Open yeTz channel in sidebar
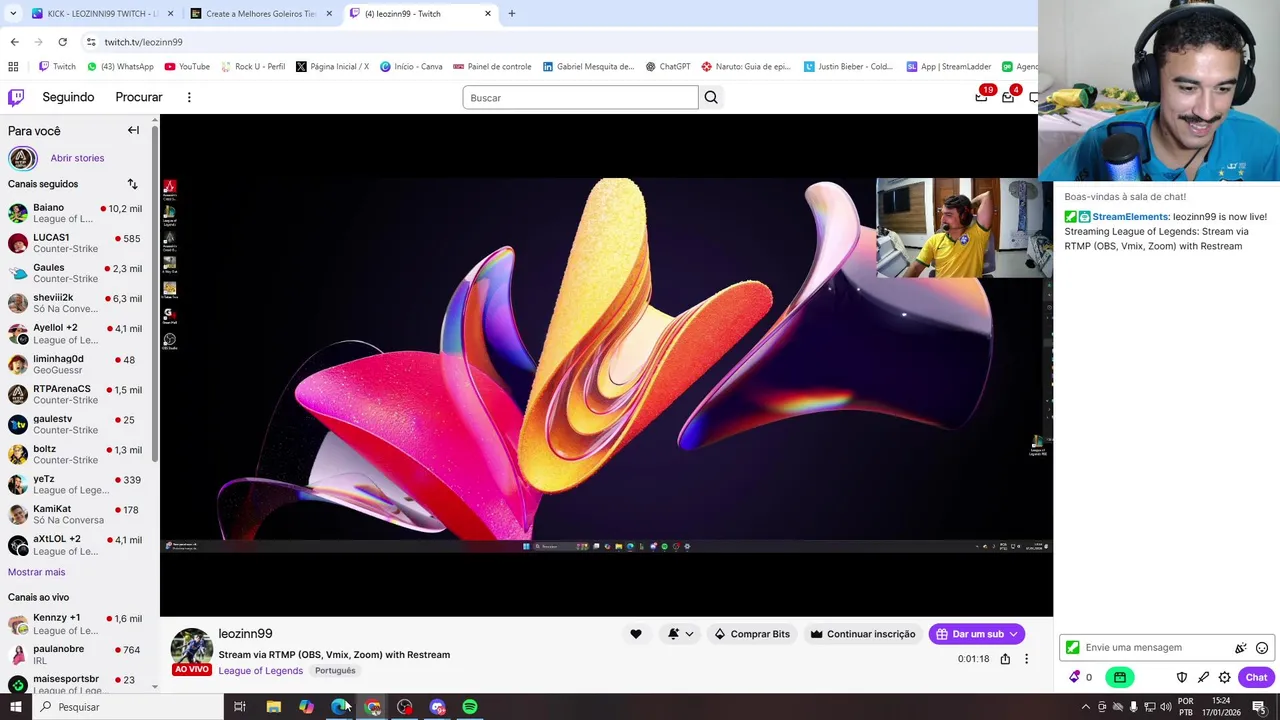Image resolution: width=1280 pixels, height=720 pixels. click(x=75, y=484)
